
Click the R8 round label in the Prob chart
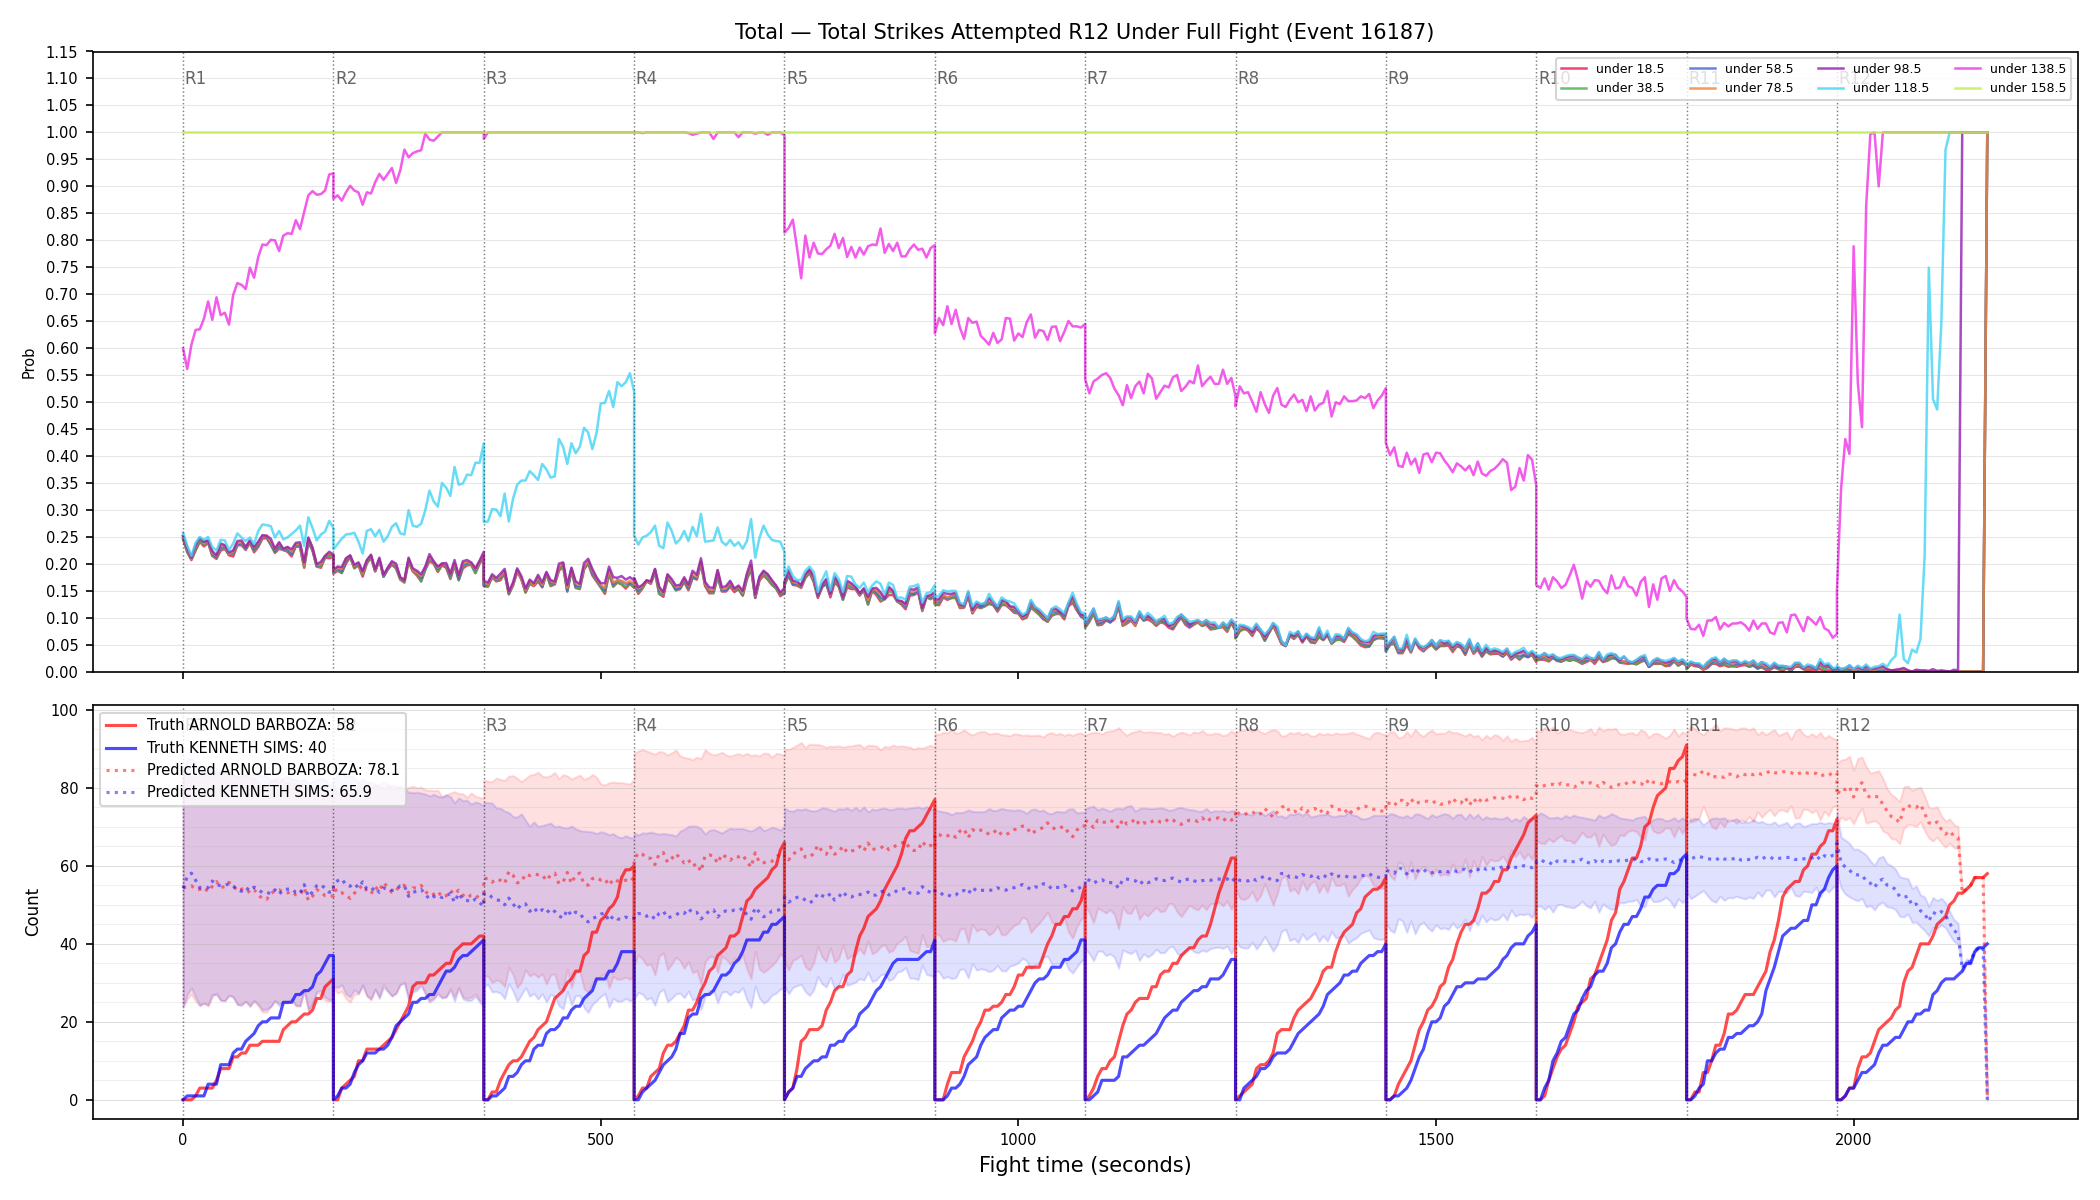point(1248,78)
